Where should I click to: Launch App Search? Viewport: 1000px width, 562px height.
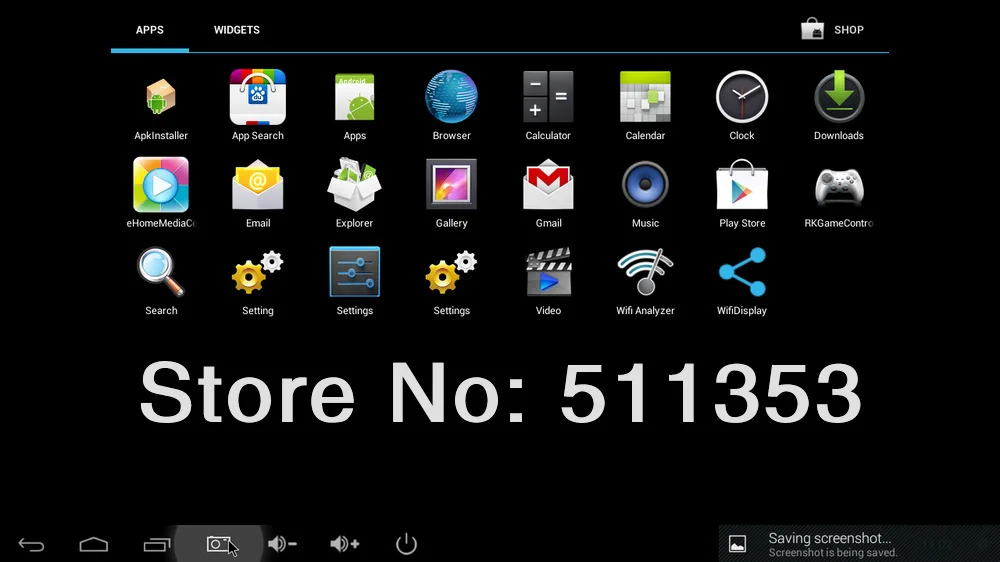[x=258, y=97]
